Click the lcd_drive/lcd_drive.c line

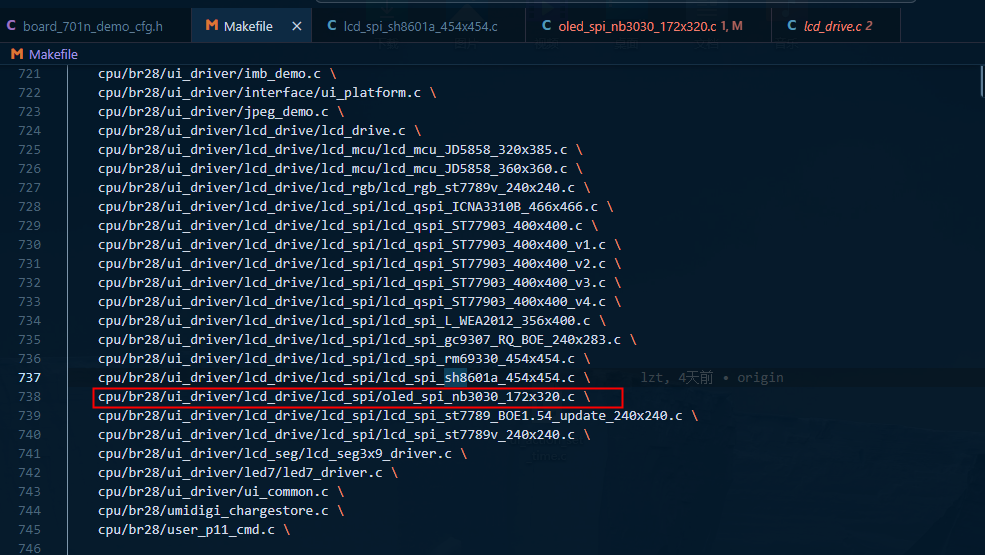click(x=259, y=131)
